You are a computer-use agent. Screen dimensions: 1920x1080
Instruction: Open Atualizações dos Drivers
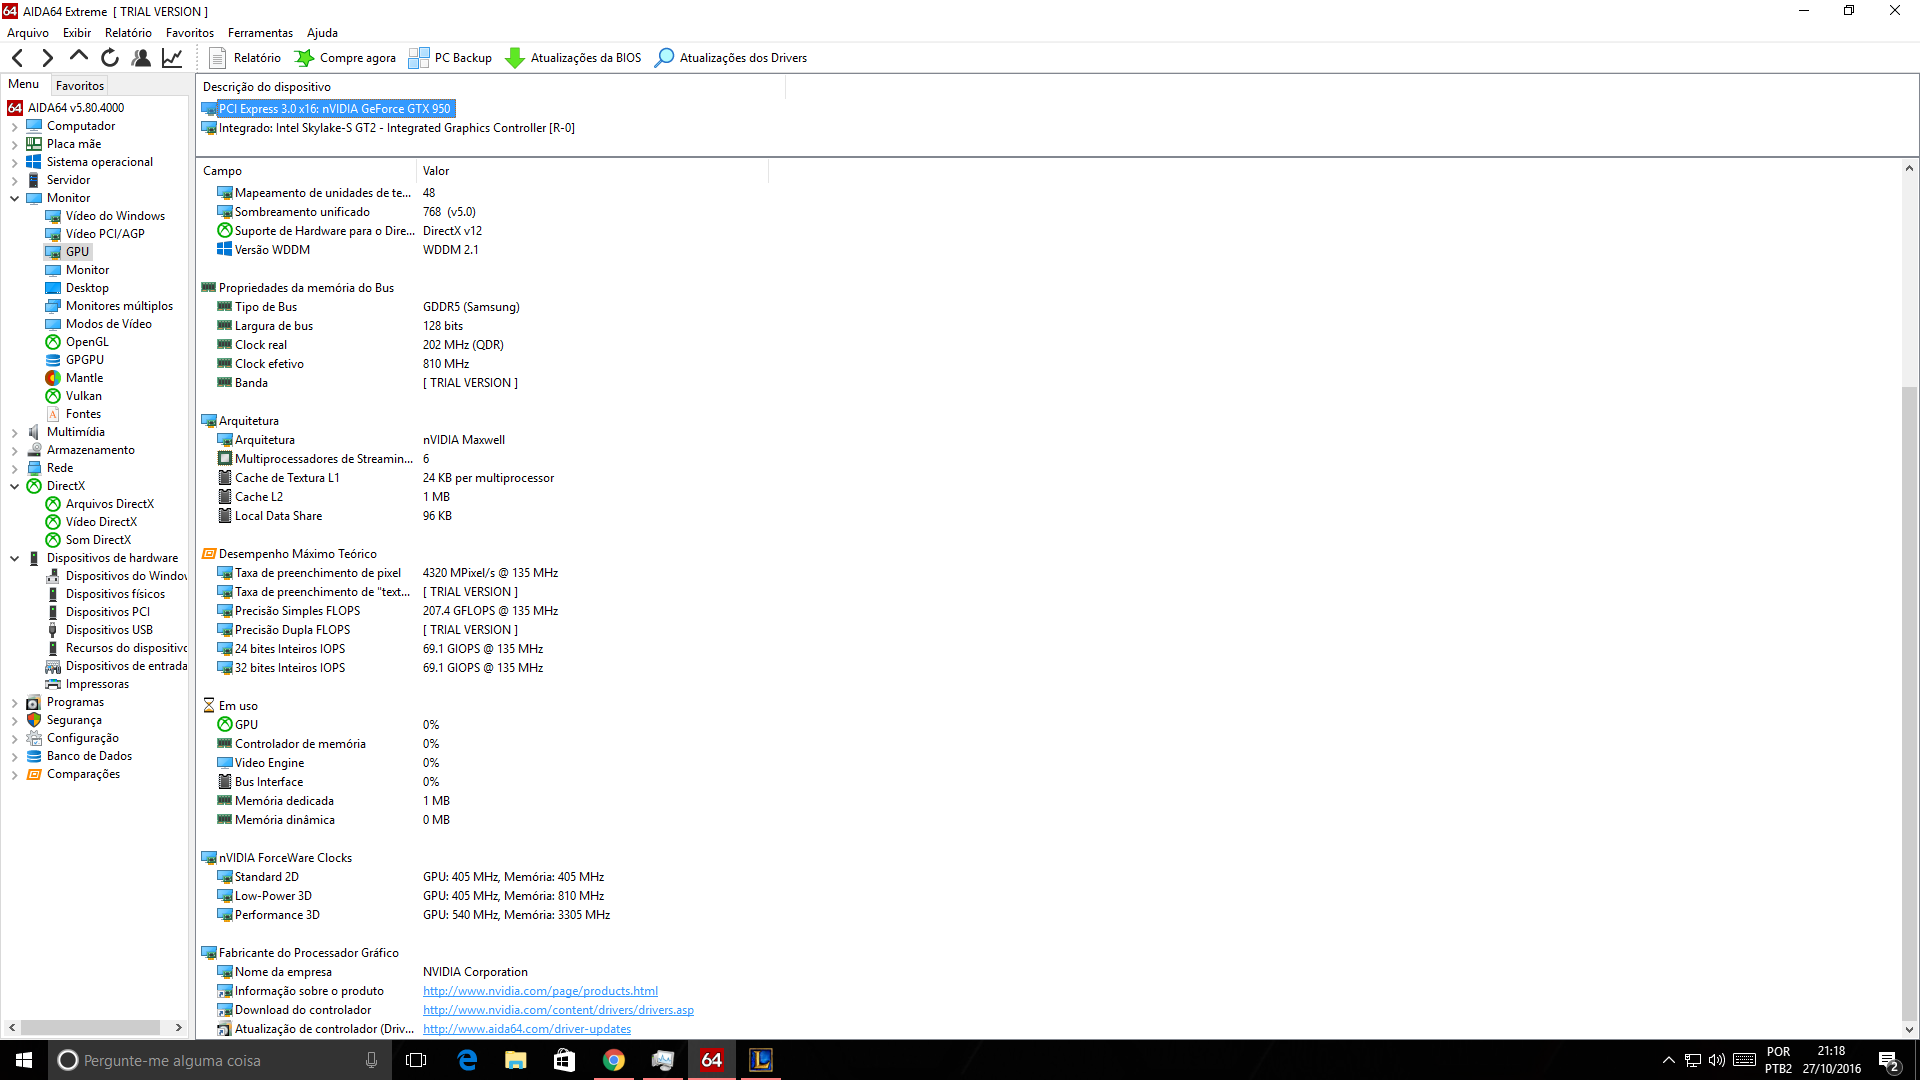pos(731,58)
